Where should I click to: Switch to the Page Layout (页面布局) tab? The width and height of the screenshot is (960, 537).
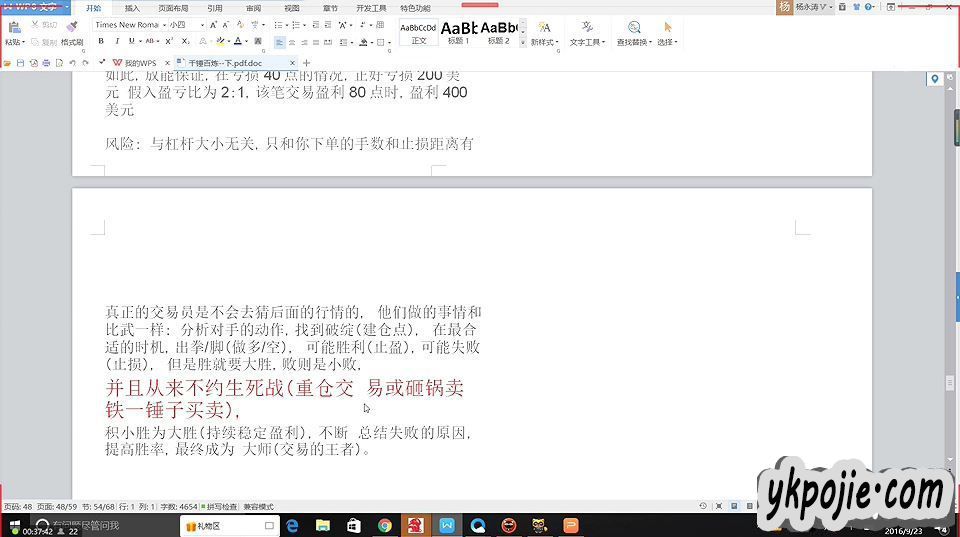[x=173, y=8]
